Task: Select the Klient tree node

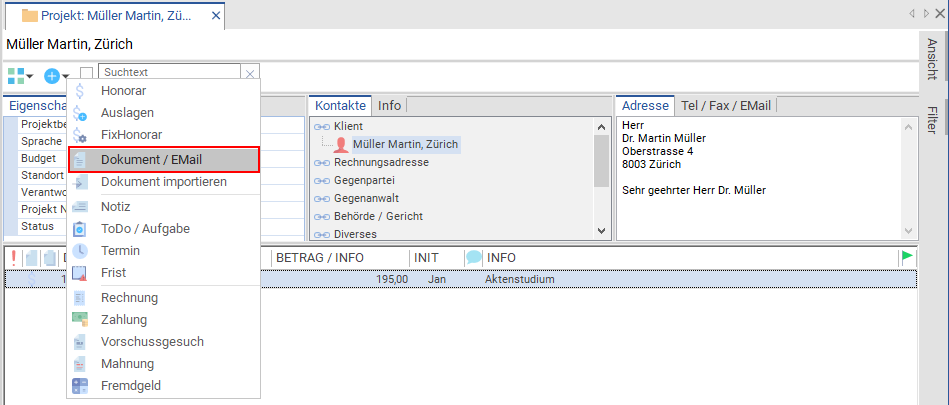Action: pos(348,127)
